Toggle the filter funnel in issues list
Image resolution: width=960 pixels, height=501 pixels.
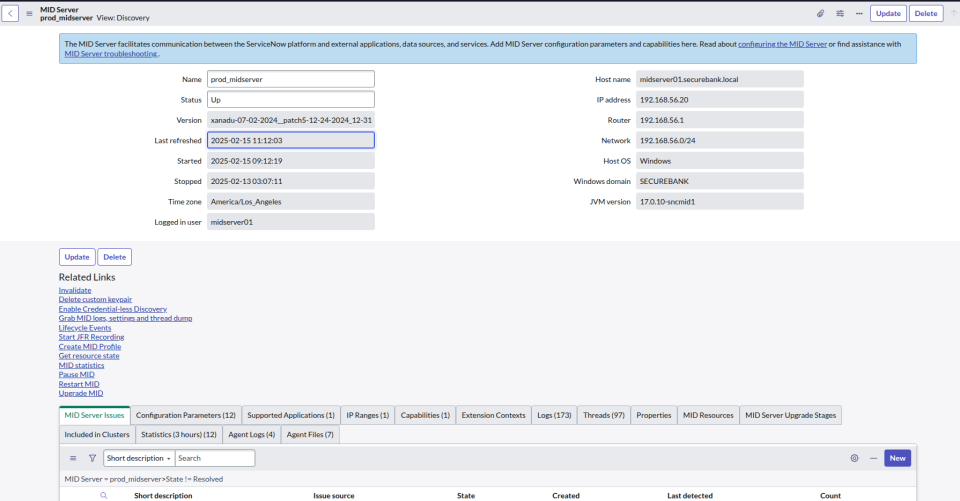pos(92,458)
